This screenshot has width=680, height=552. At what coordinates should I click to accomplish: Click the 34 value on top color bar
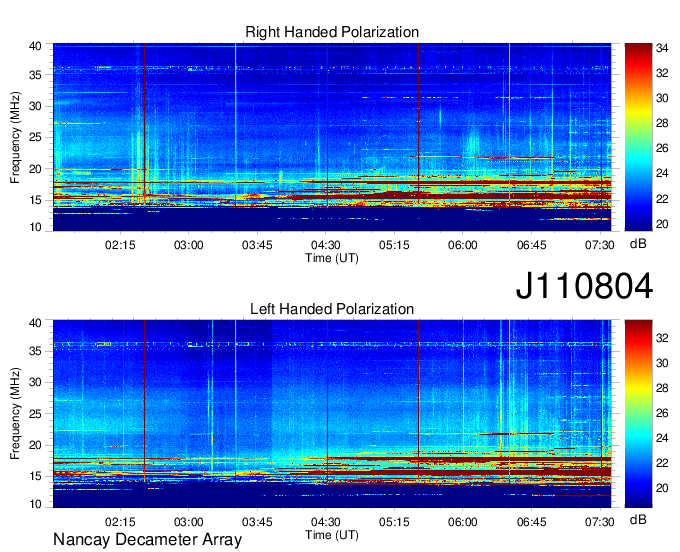click(662, 48)
